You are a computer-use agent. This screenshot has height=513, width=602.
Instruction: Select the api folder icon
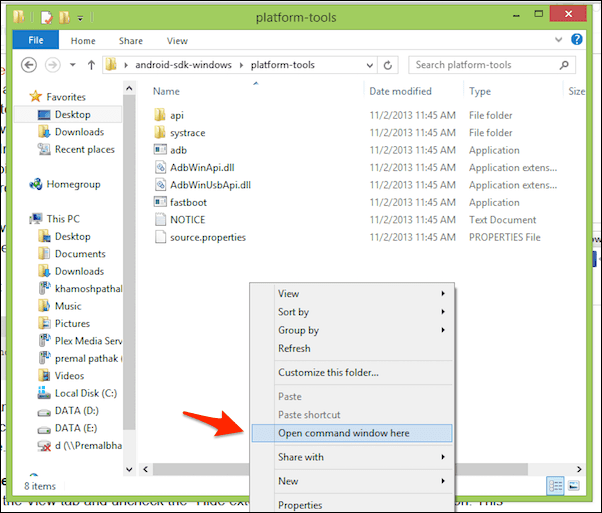160,115
